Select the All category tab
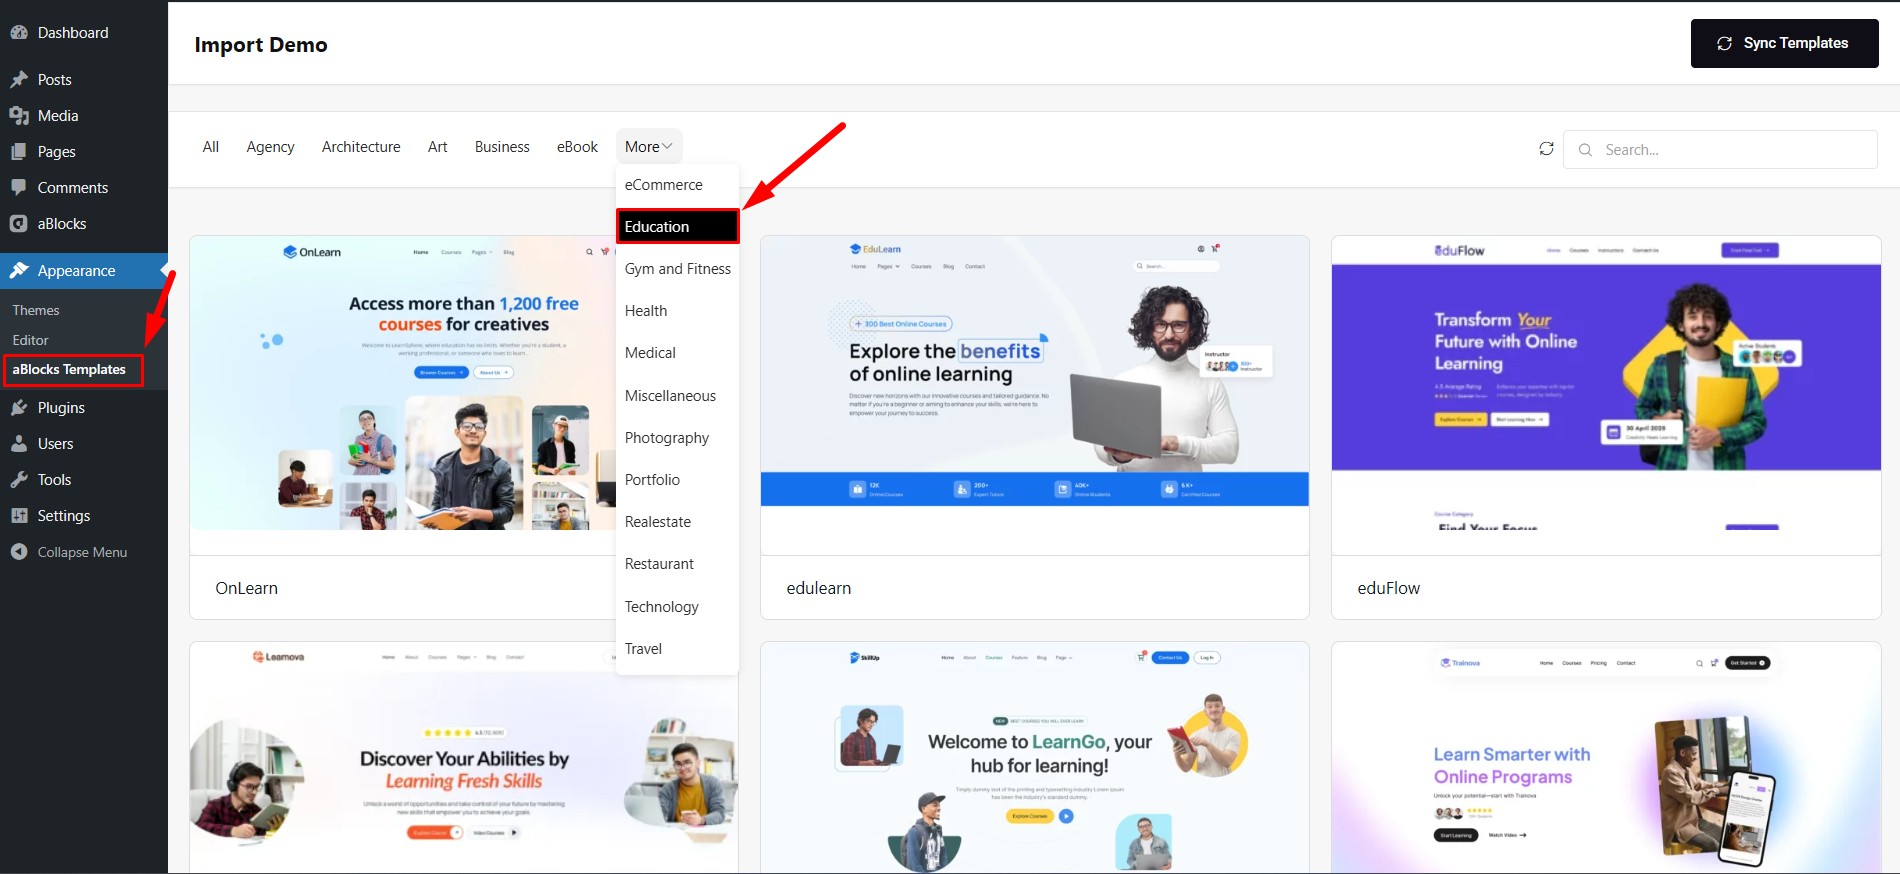 [x=211, y=147]
